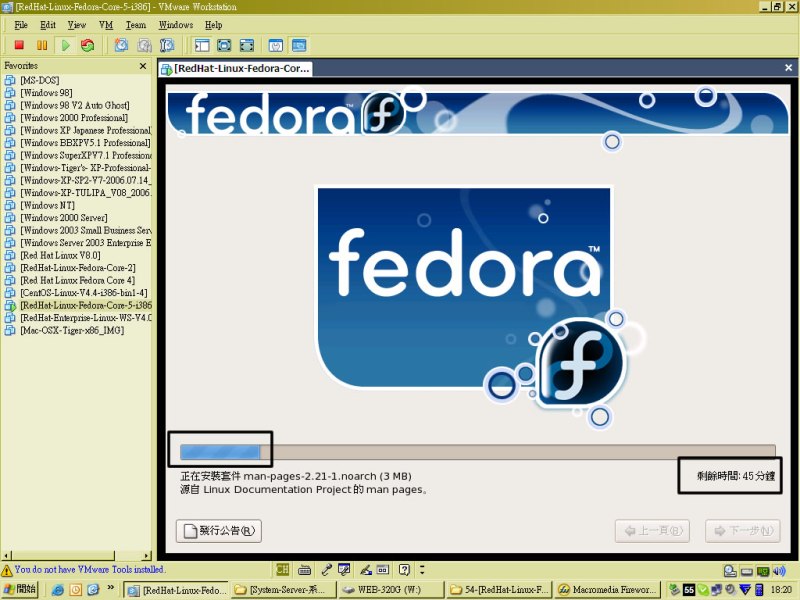
Task: Click the 18:20 taskbar clock
Action: (x=781, y=590)
